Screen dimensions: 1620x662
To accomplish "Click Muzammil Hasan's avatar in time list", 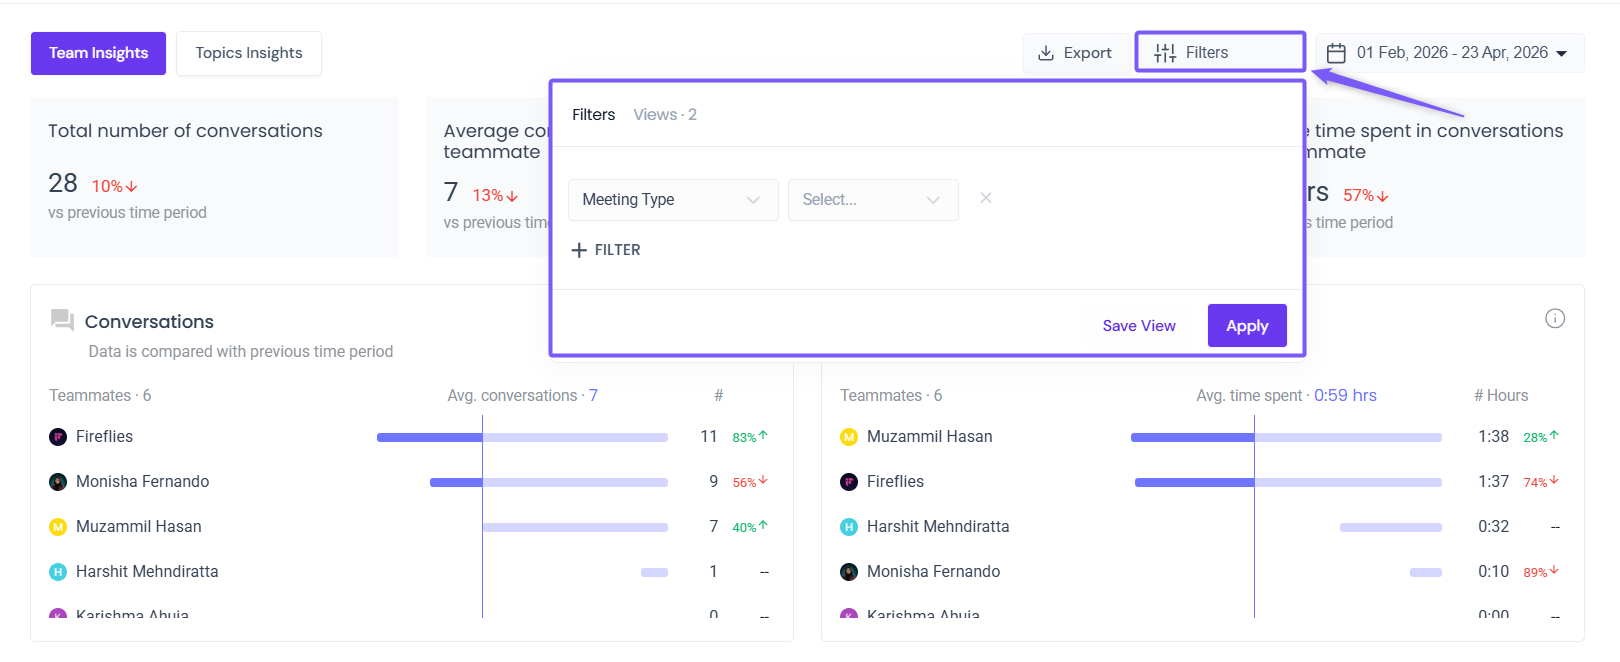I will click(x=849, y=437).
